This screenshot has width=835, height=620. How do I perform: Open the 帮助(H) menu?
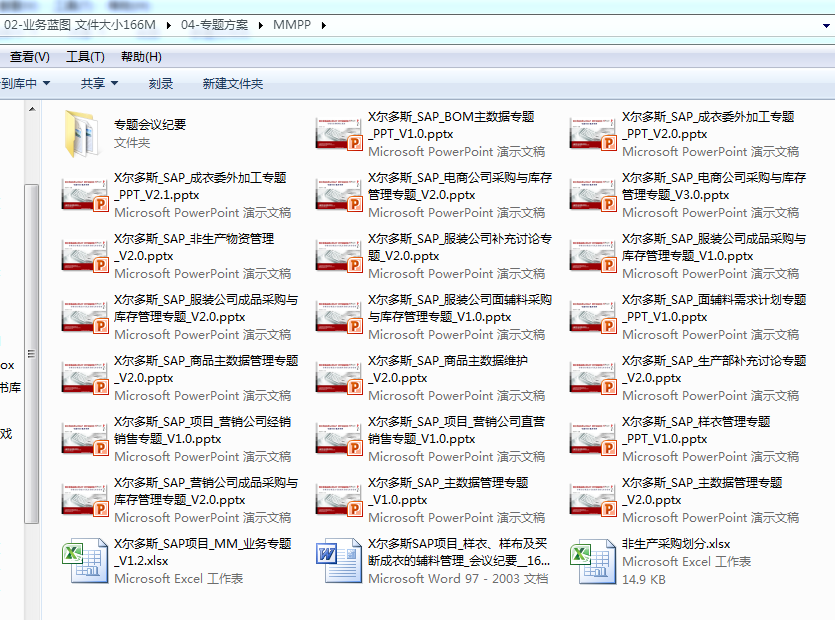click(x=141, y=56)
